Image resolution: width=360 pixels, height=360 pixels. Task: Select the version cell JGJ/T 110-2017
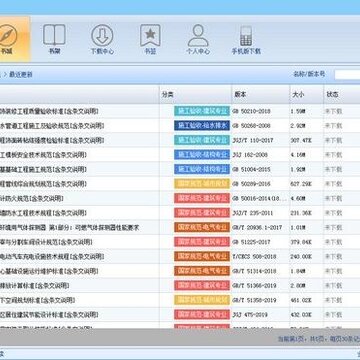[253, 140]
